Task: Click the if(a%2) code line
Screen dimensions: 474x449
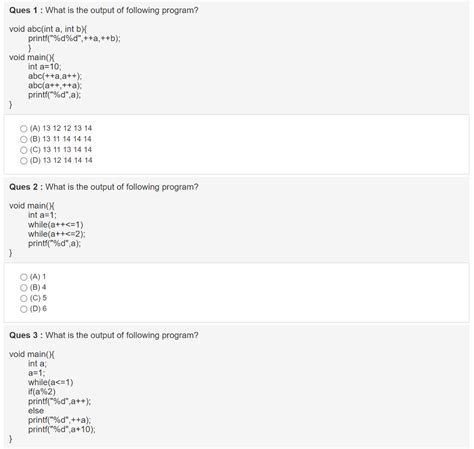Action: pos(42,392)
